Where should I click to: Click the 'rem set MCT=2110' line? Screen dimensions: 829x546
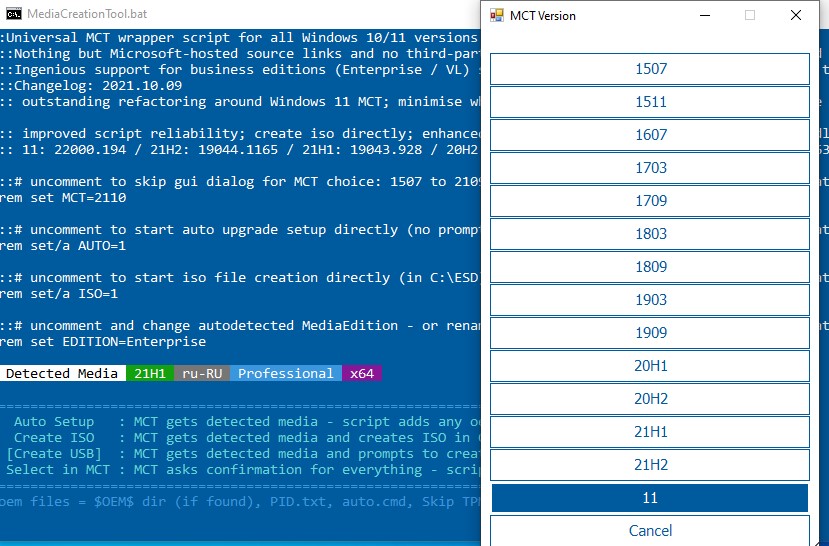point(63,198)
